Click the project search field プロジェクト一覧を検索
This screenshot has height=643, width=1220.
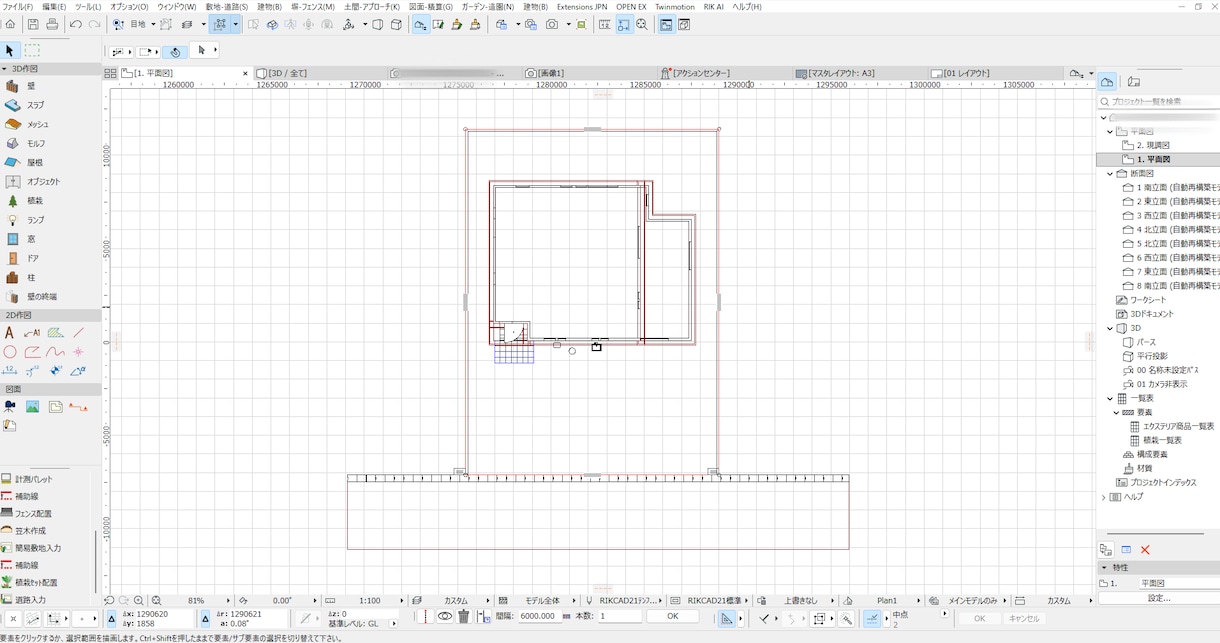(1159, 101)
